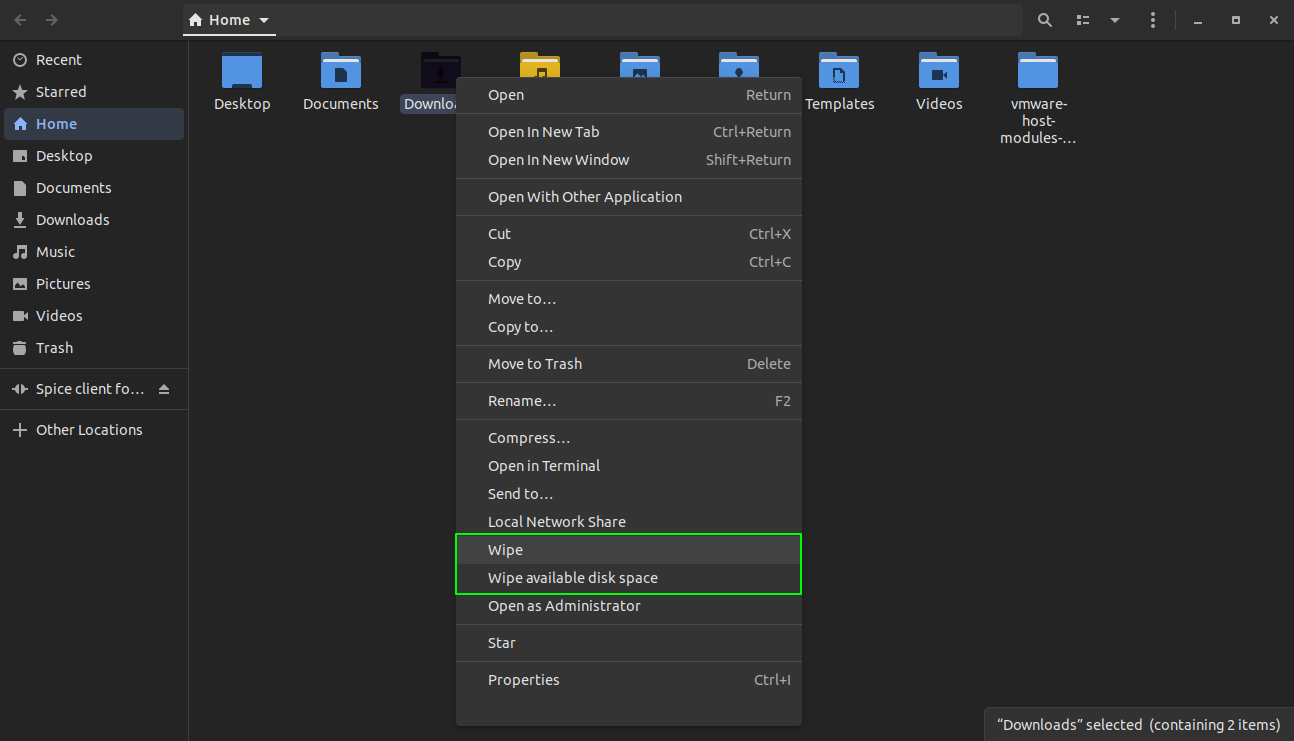Star the Downloads folder via context menu
1294x741 pixels.
pyautogui.click(x=501, y=642)
